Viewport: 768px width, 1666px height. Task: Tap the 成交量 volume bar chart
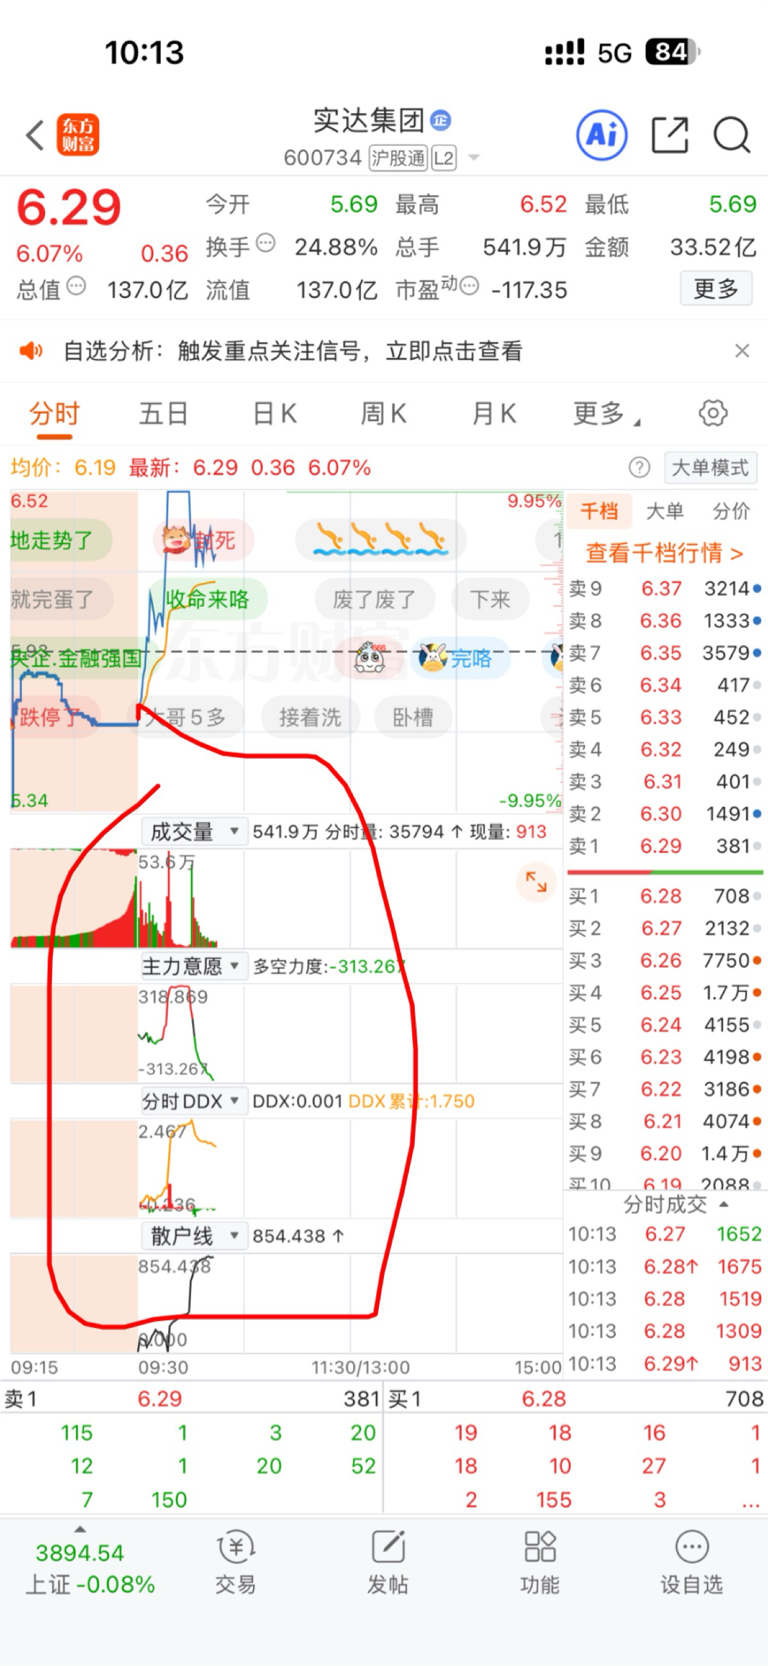pyautogui.click(x=286, y=897)
